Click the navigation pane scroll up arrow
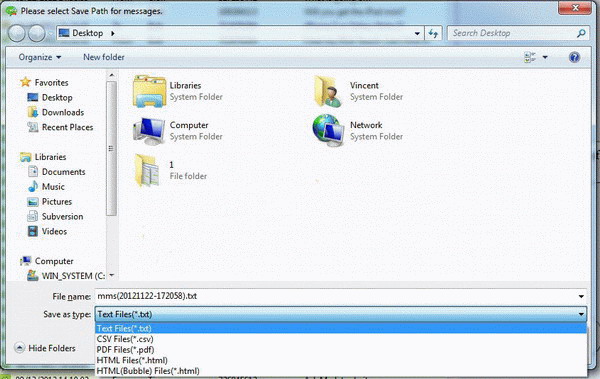 (x=111, y=75)
